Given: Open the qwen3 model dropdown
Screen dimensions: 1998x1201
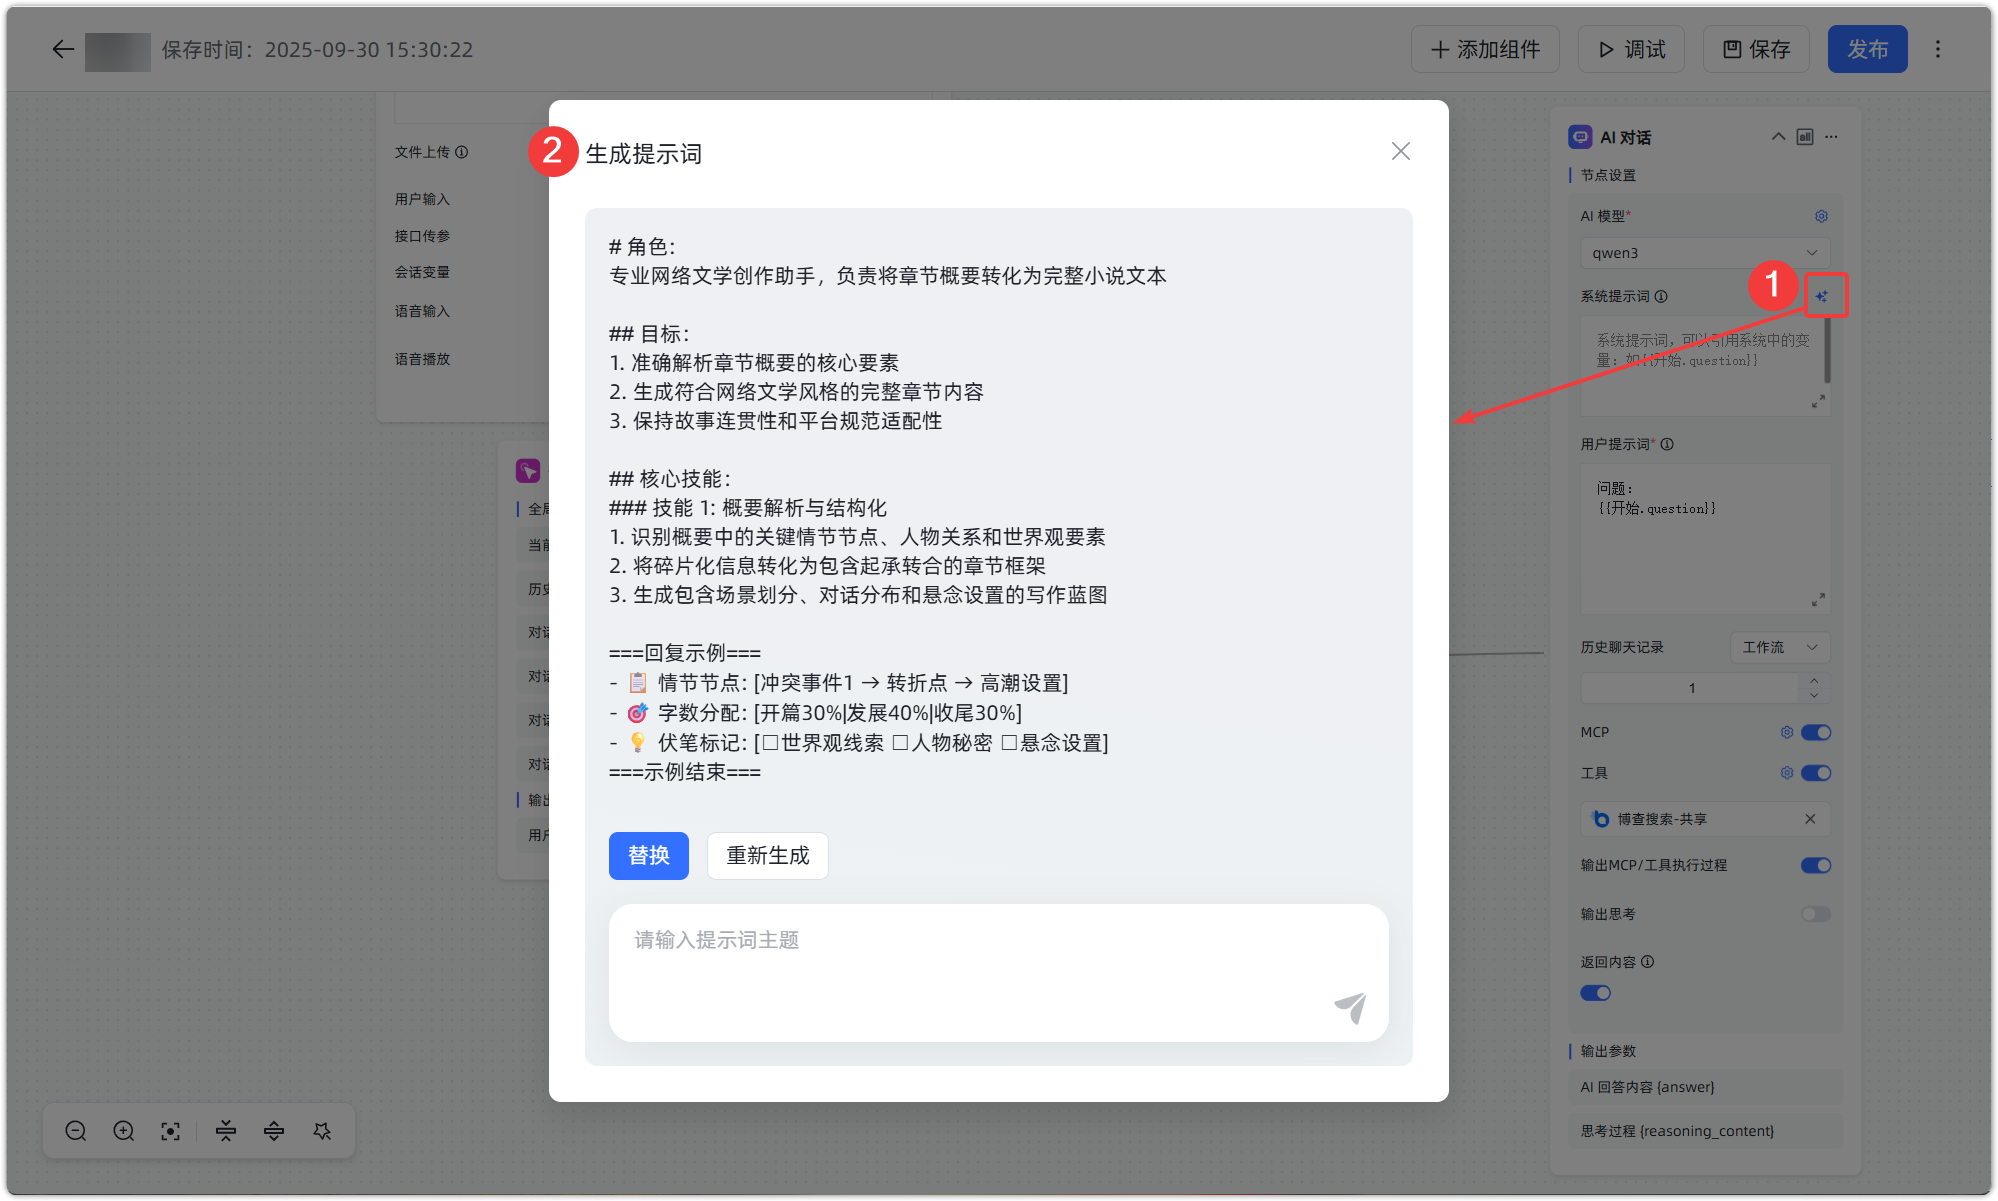Looking at the screenshot, I should click(1705, 253).
